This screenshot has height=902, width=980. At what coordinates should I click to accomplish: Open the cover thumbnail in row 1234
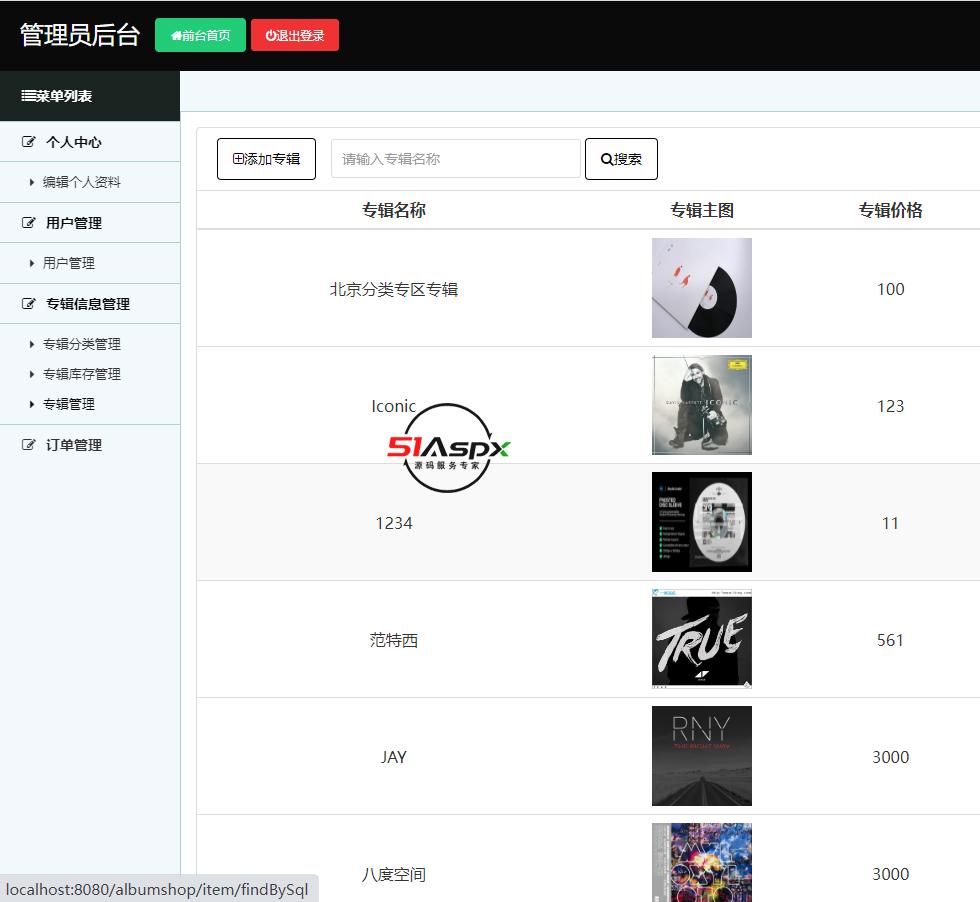tap(702, 522)
